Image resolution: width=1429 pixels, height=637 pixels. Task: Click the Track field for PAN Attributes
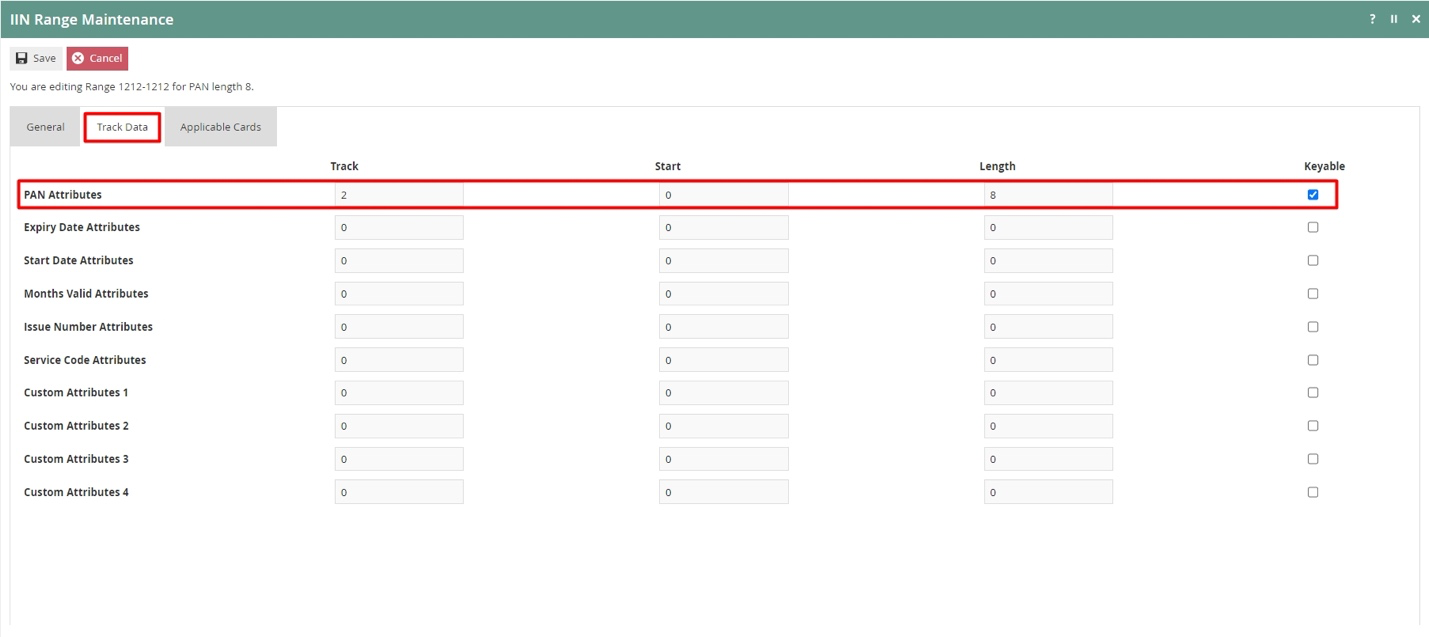click(398, 193)
